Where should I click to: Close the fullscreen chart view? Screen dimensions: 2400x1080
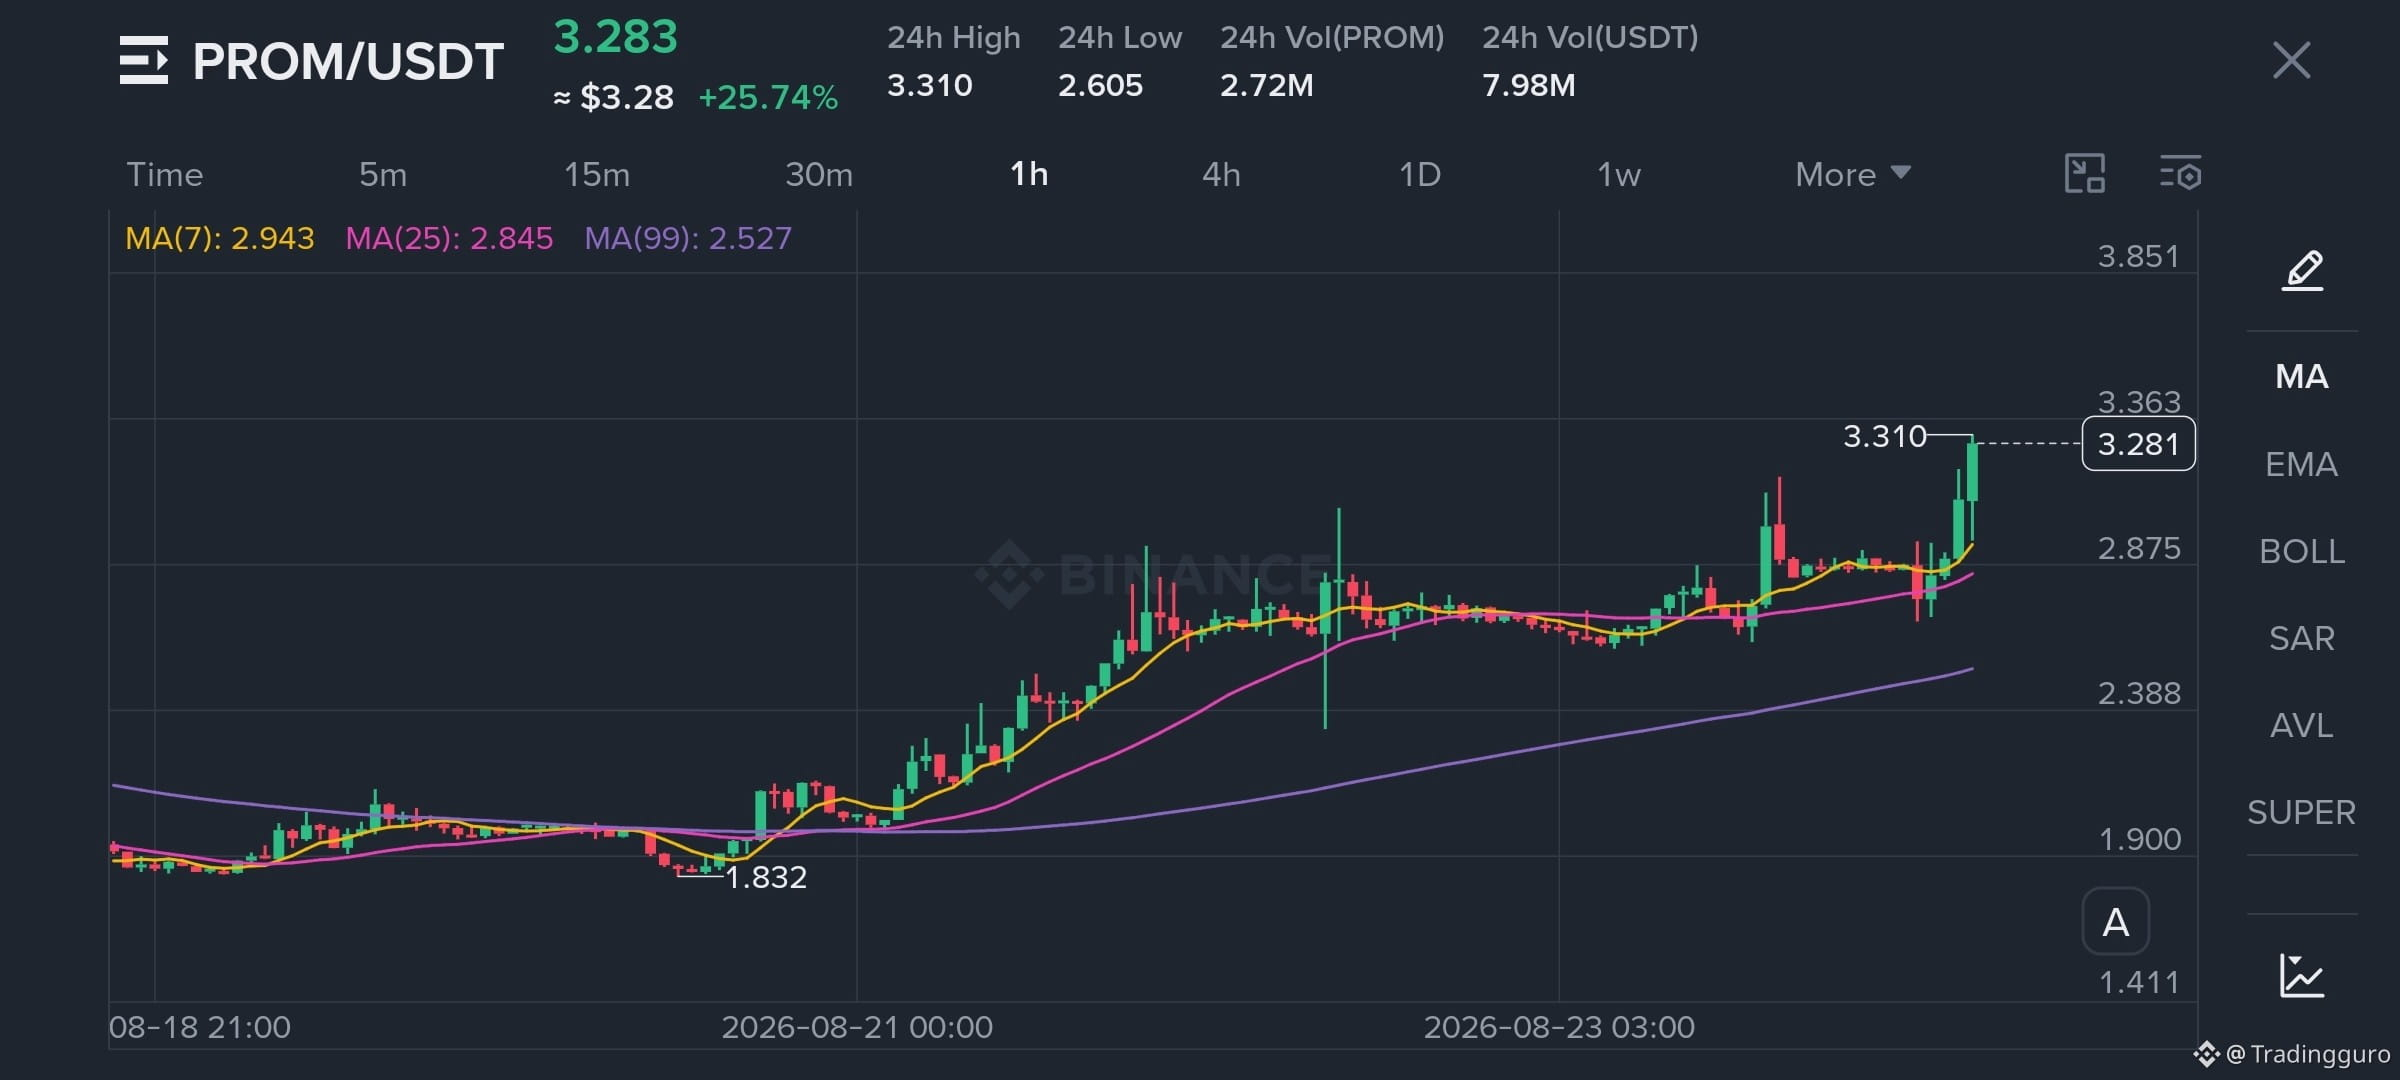pos(2291,60)
